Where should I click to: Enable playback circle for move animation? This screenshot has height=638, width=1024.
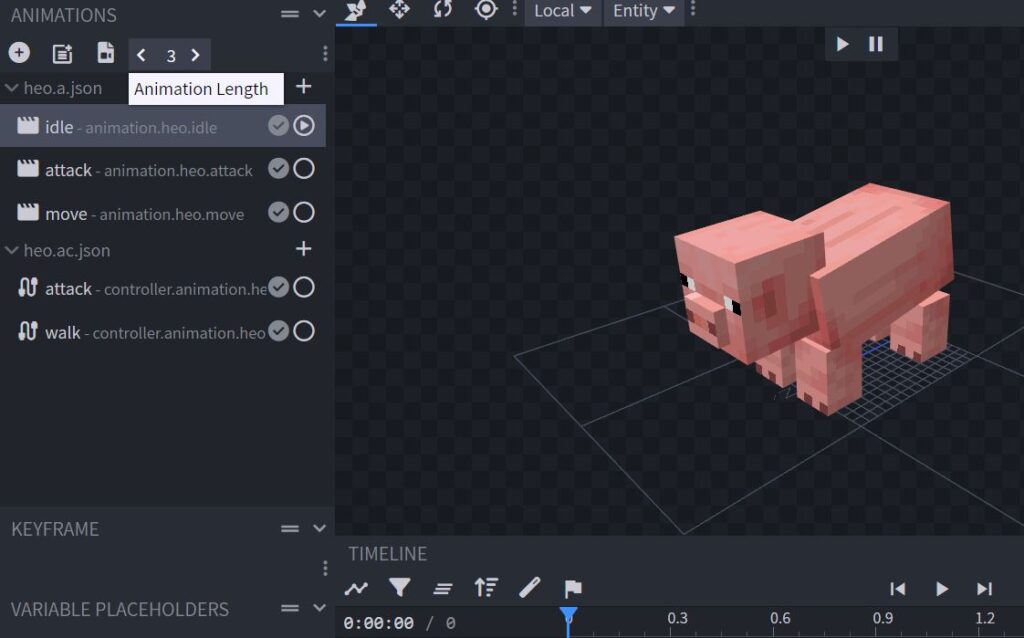click(304, 212)
